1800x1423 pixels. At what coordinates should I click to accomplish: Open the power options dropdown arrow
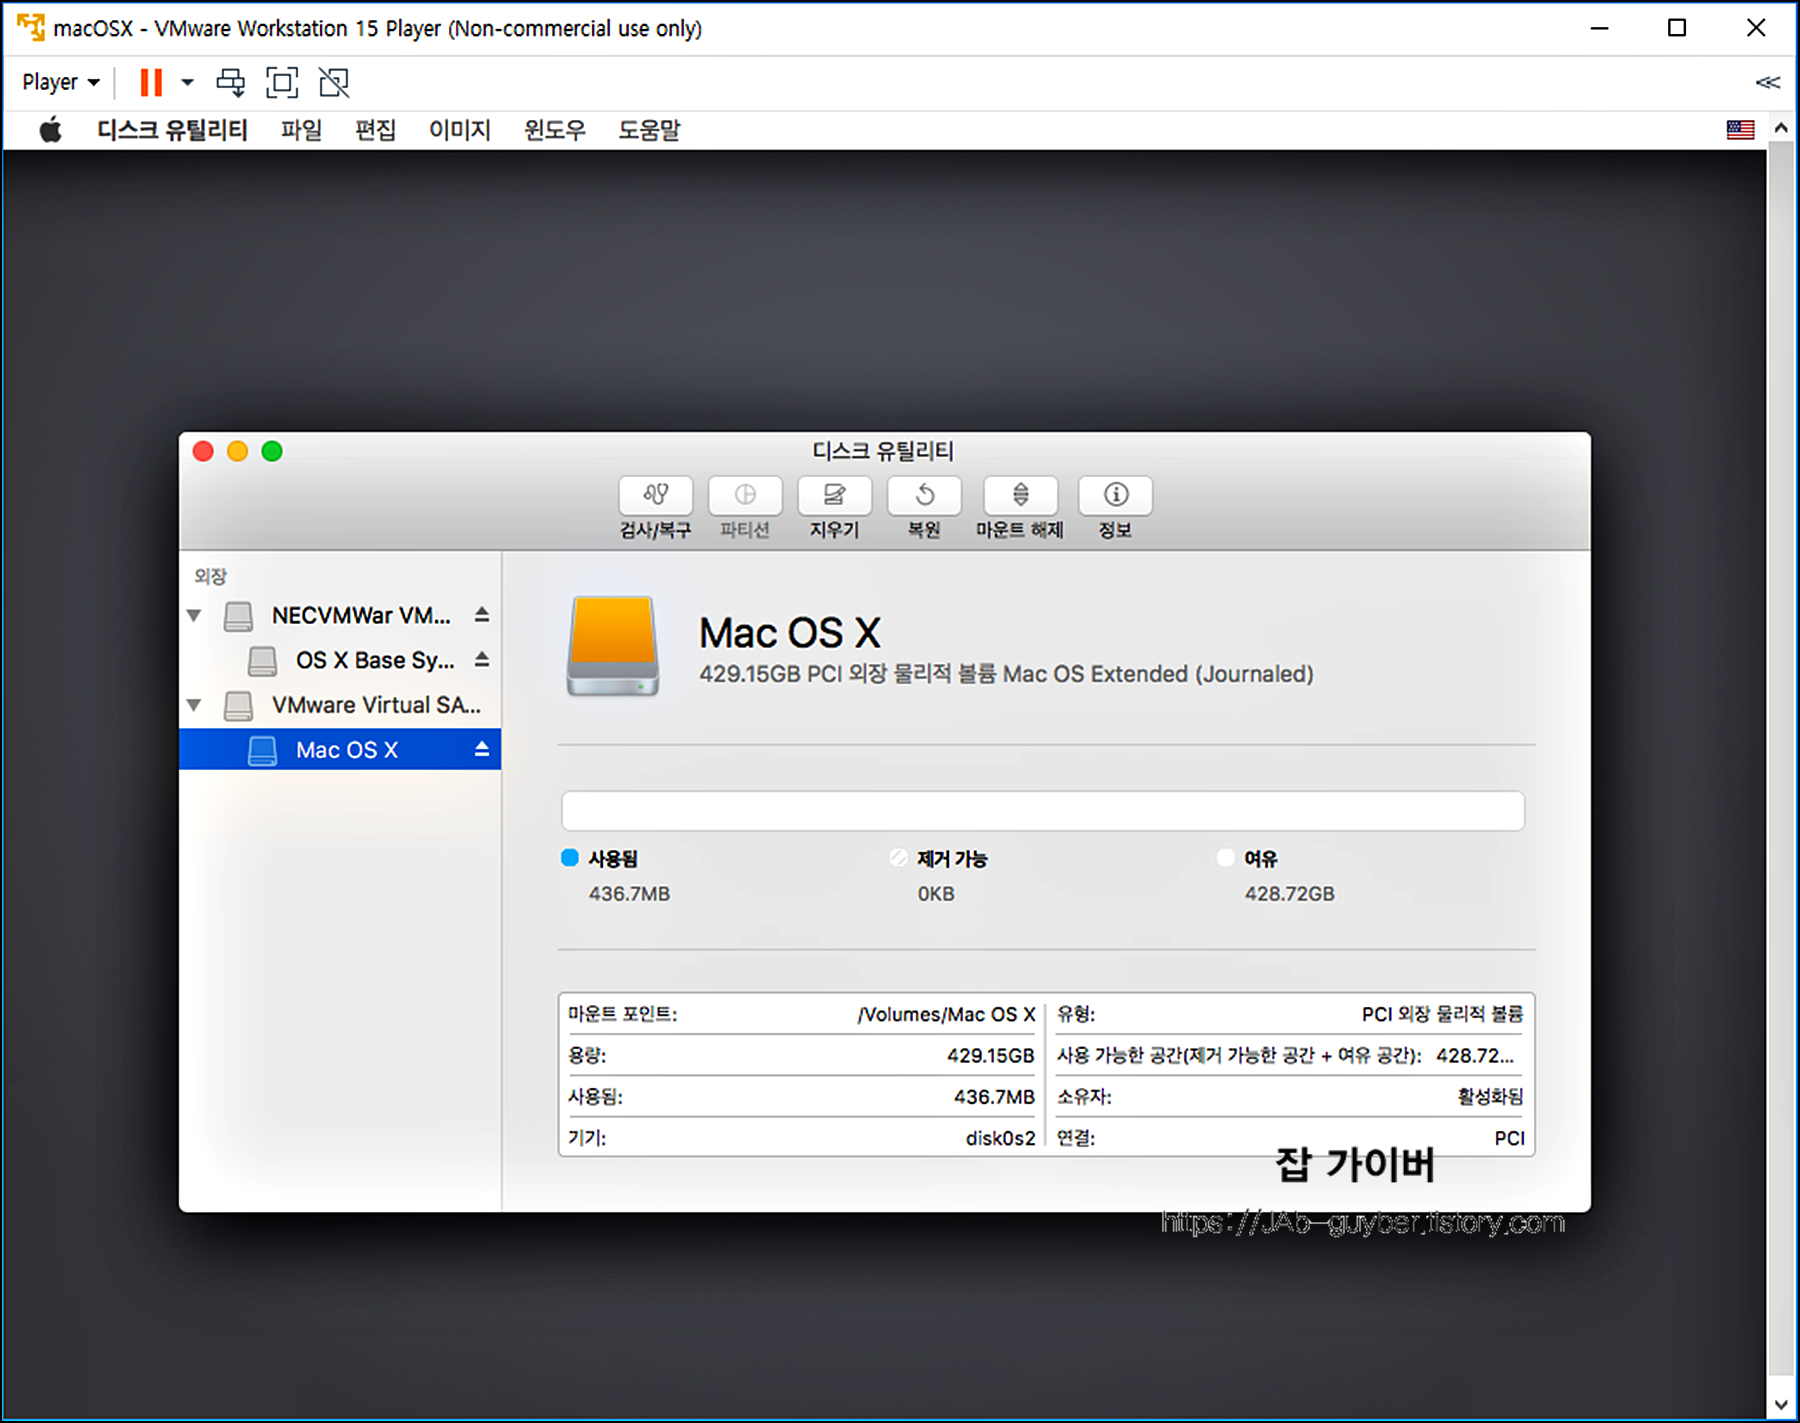pyautogui.click(x=187, y=82)
